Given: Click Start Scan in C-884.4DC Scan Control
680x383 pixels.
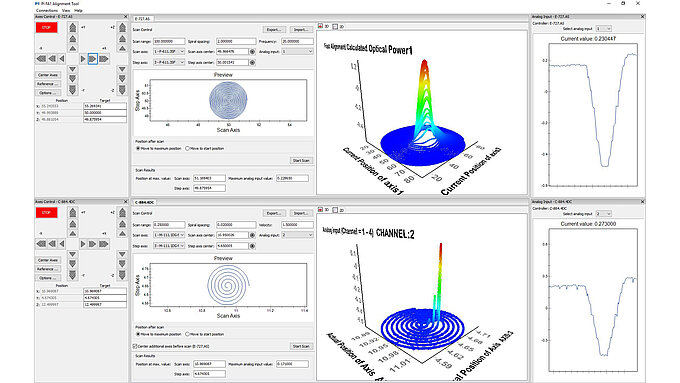Looking at the screenshot, I should pyautogui.click(x=301, y=346).
